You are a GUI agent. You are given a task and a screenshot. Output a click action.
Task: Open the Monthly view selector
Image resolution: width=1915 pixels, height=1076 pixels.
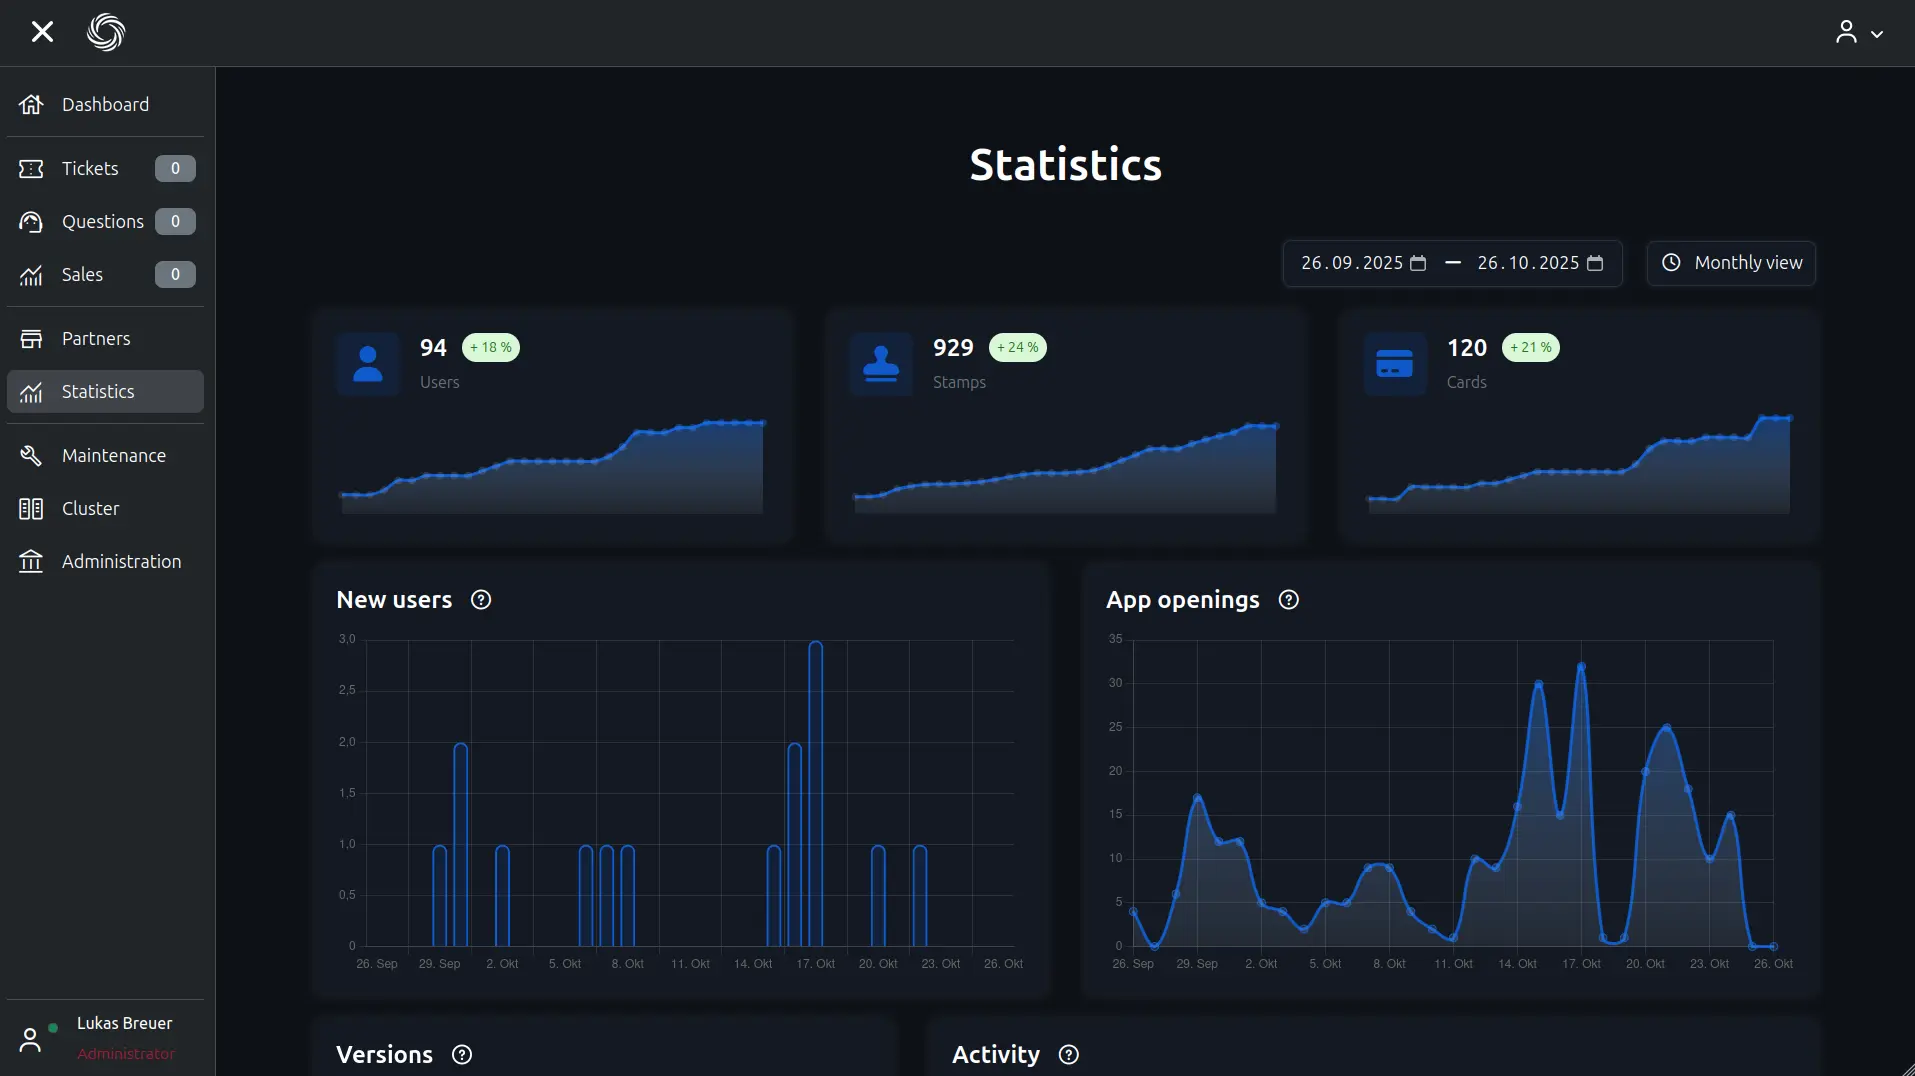(1731, 263)
